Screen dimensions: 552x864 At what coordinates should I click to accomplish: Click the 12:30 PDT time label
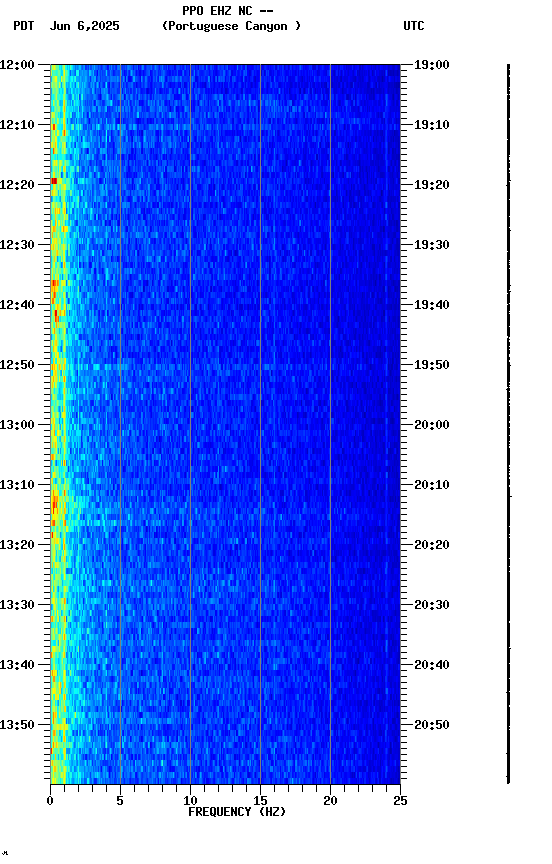pyautogui.click(x=17, y=245)
